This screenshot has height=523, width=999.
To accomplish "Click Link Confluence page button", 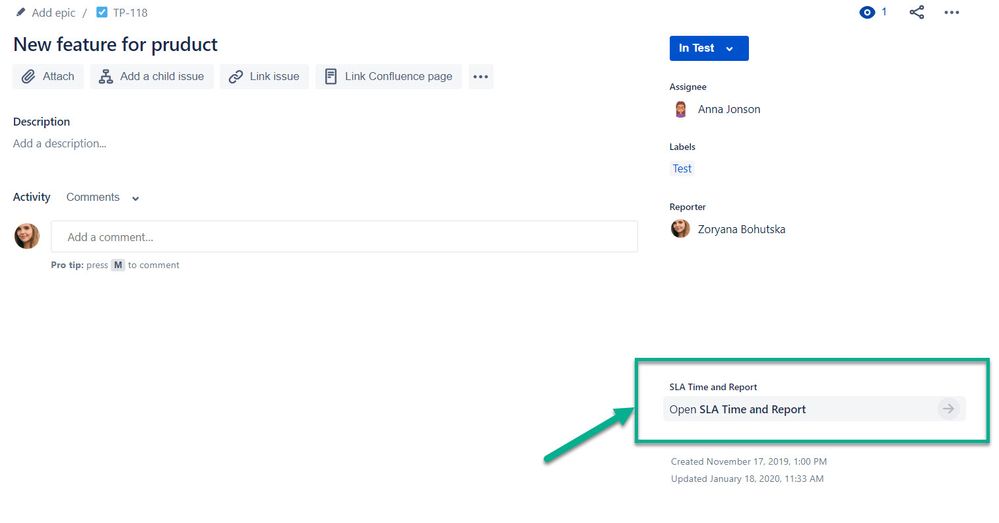I will [389, 76].
